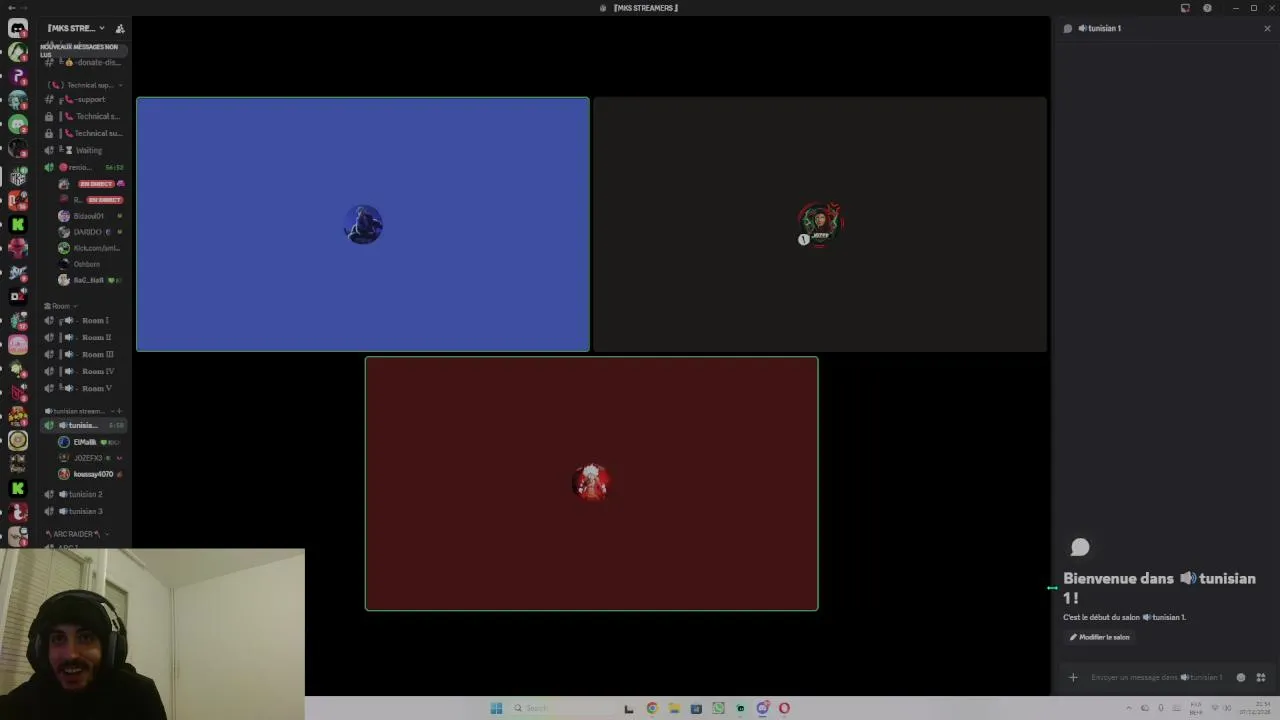Click Modifier le salon button
1280x720 pixels.
(x=1100, y=637)
